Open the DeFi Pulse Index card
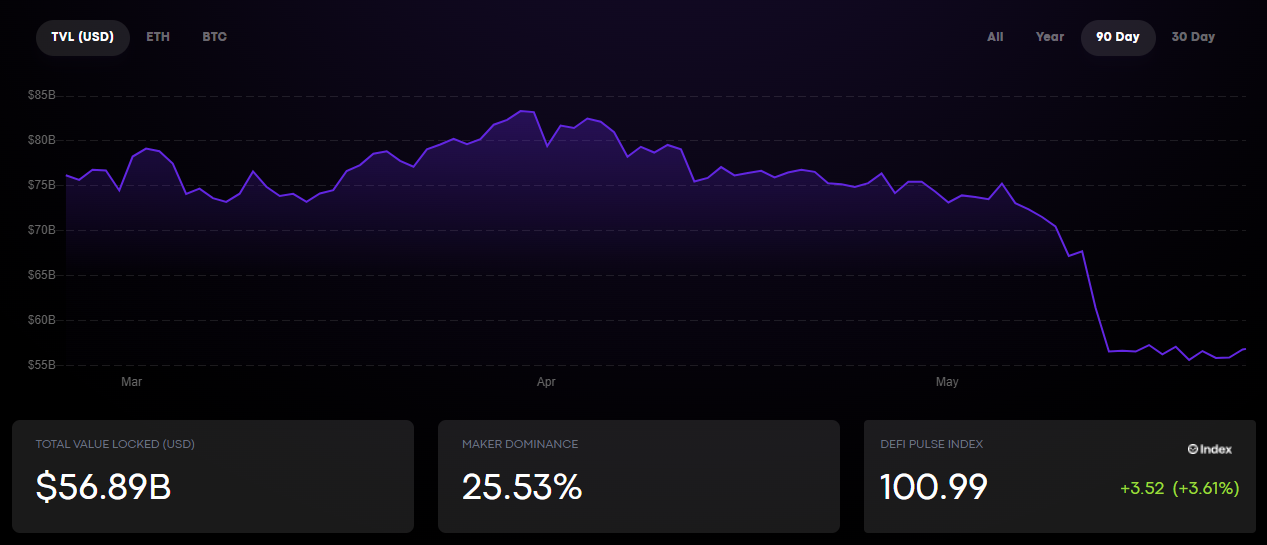The height and width of the screenshot is (545, 1267). 1060,476
